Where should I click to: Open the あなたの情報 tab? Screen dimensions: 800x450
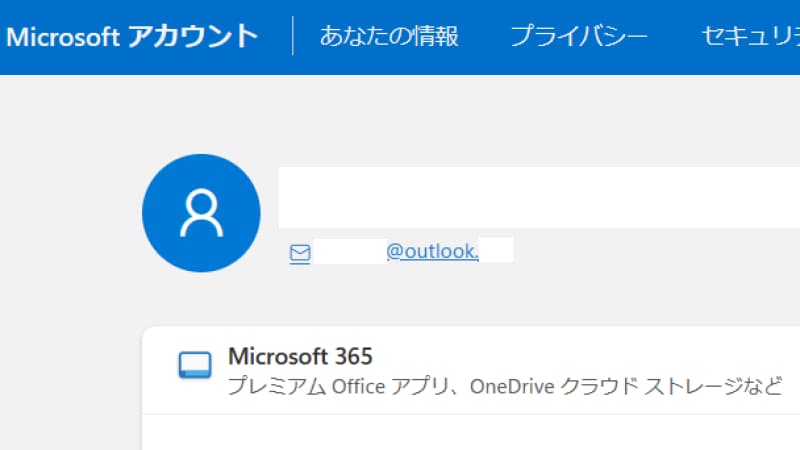coord(389,37)
